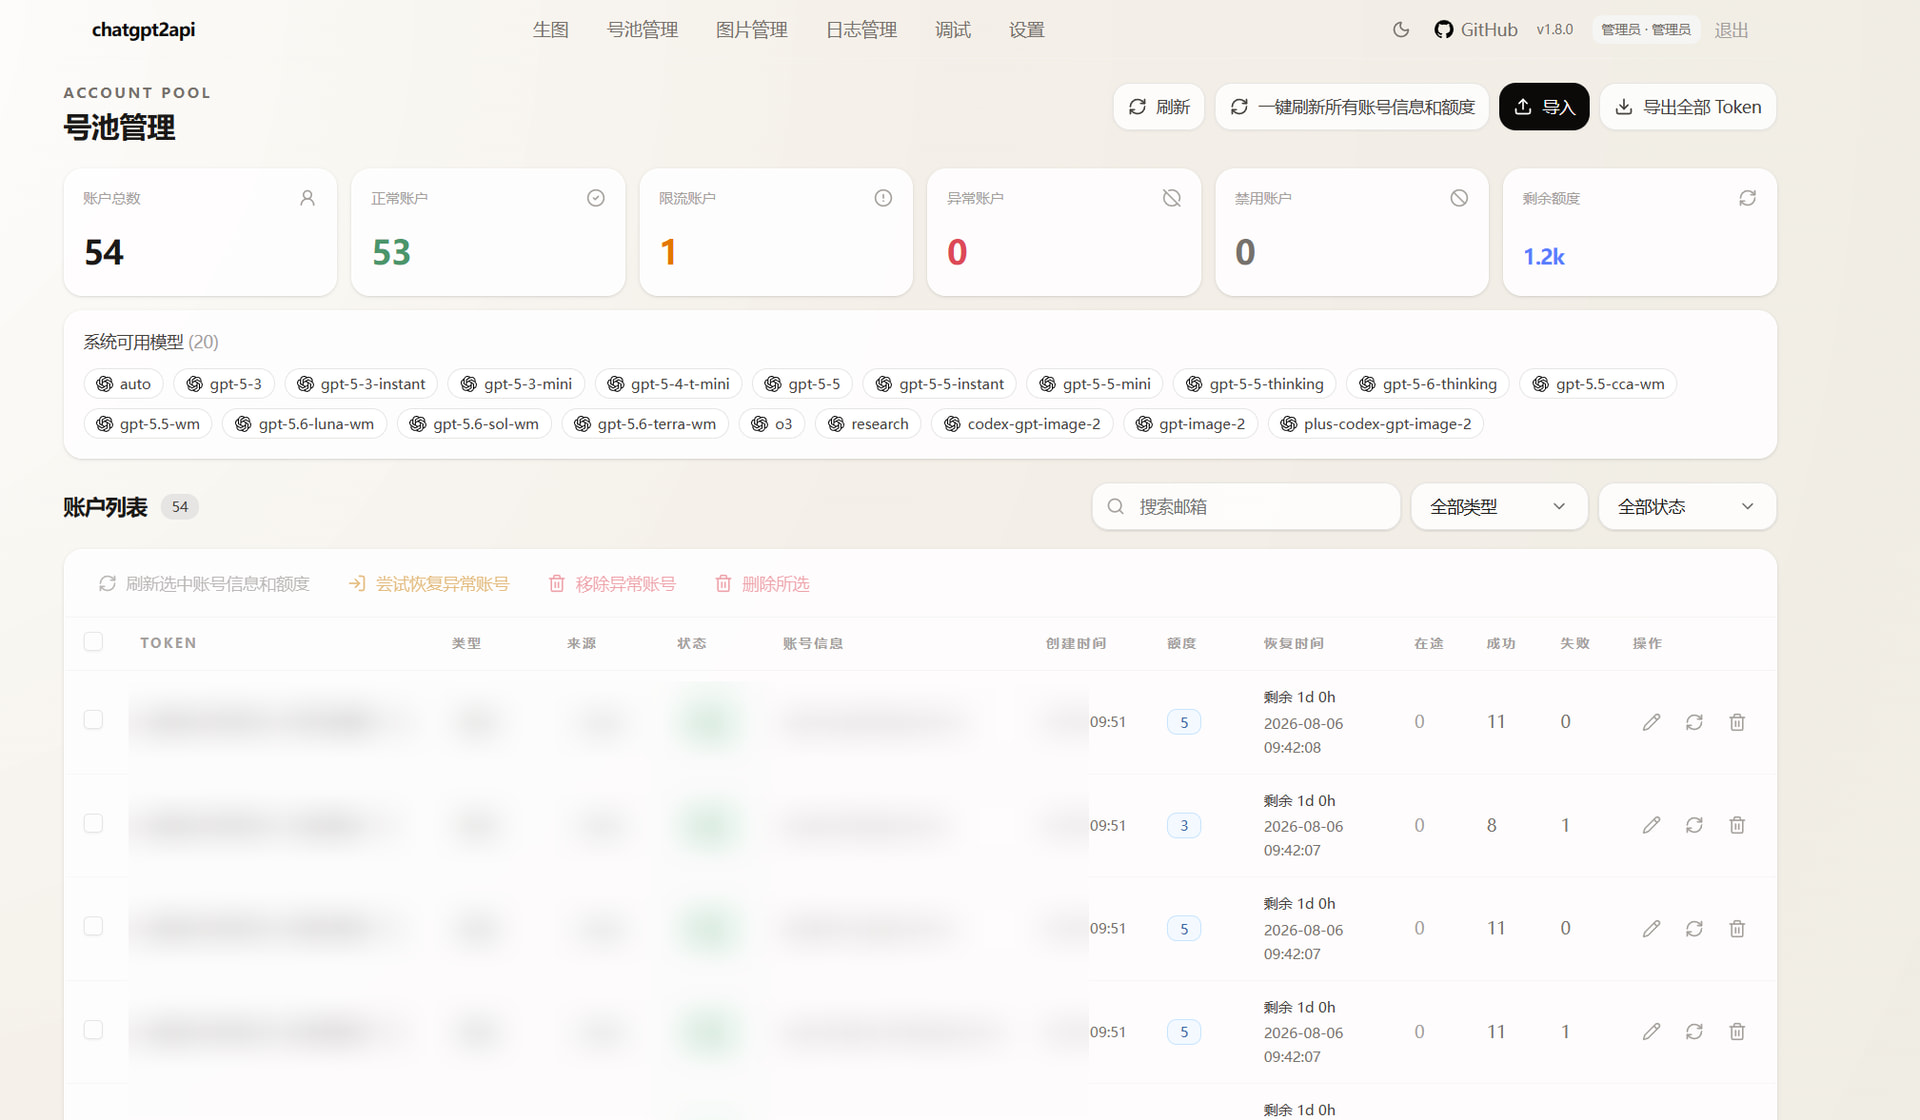Click 移除异常账号
Viewport: 1920px width, 1120px height.
[612, 584]
